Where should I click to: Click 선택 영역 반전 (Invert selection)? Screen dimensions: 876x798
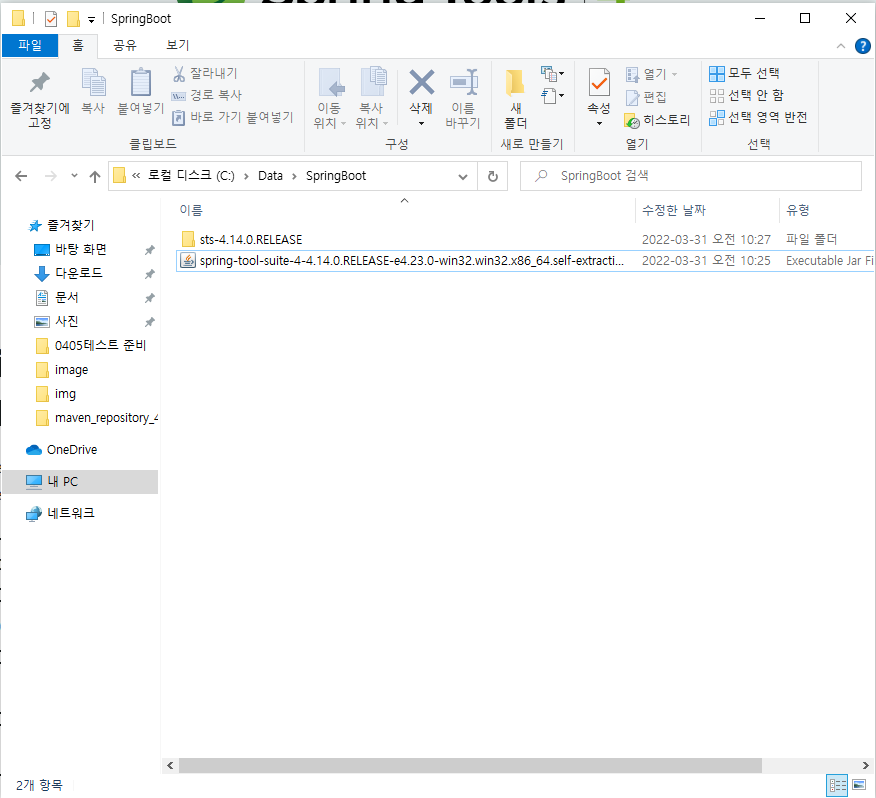(x=758, y=117)
